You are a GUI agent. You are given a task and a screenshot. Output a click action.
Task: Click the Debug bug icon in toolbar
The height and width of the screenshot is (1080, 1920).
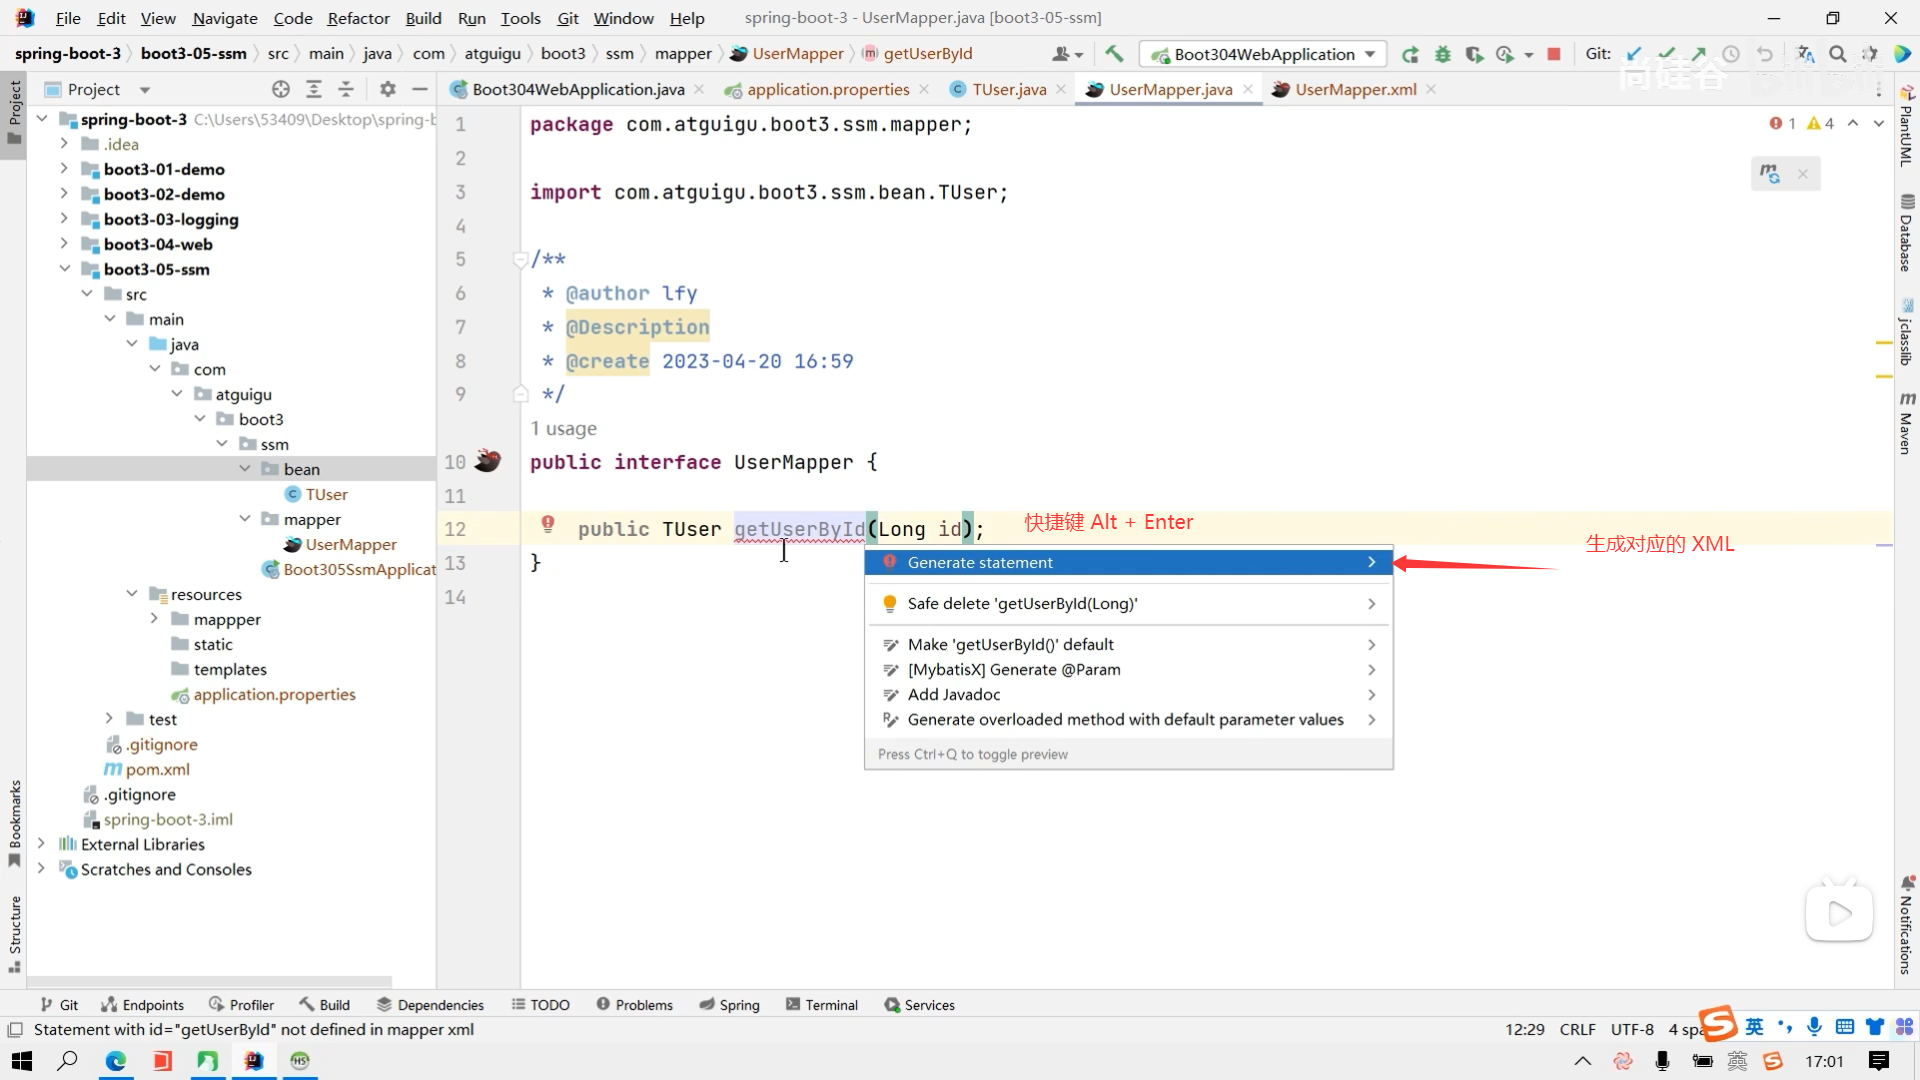coord(1442,54)
